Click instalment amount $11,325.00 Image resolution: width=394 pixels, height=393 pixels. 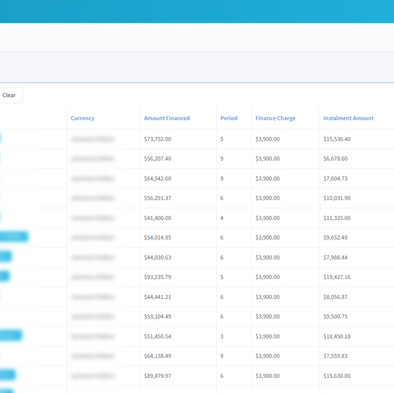337,218
